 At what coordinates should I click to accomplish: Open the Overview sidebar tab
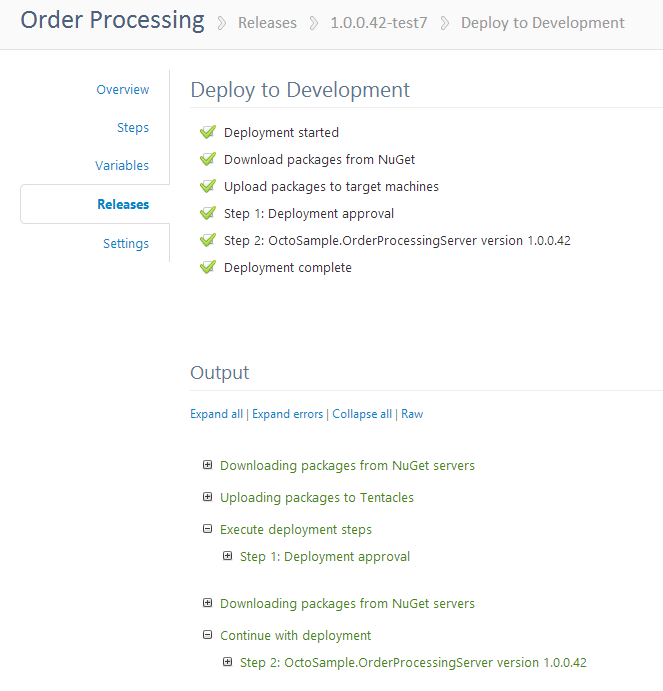[122, 90]
